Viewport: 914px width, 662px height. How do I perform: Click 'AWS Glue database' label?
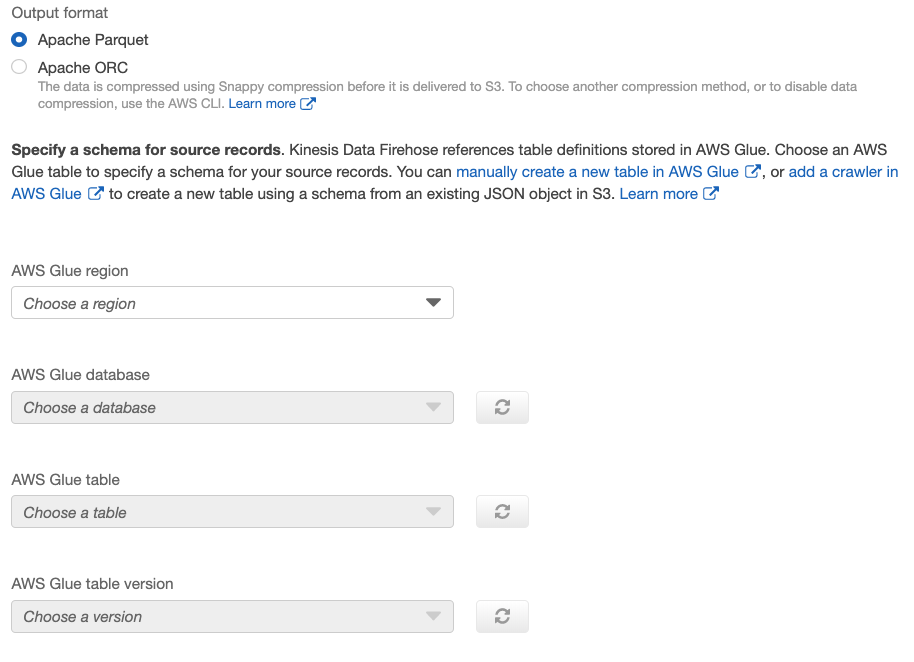coord(80,375)
